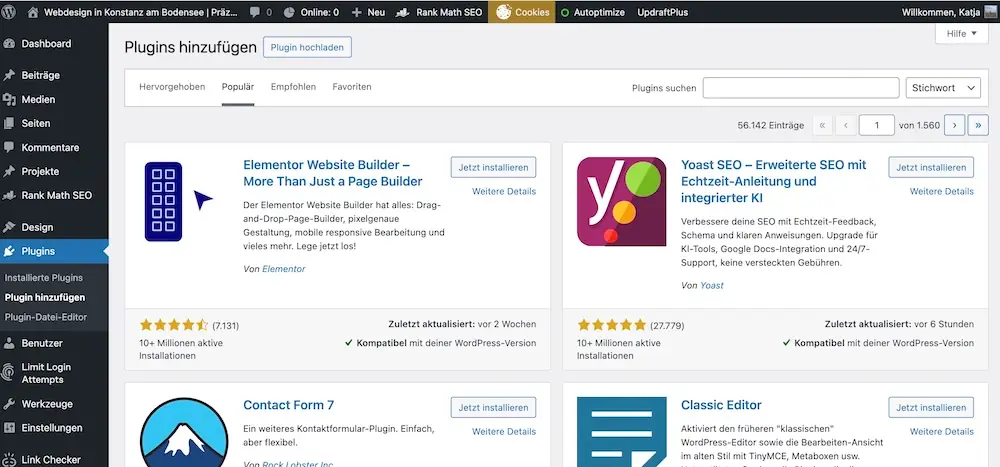Screen dimensions: 1000x467
Task: Click the Dashboard gauge icon
Action: point(9,44)
